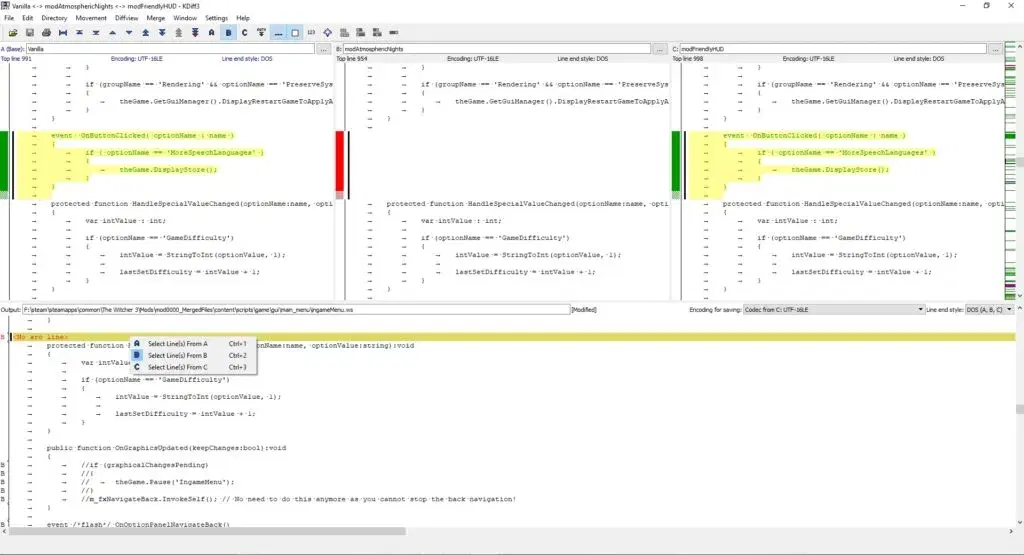Go to previous unsolved conflict icon
The width and height of the screenshot is (1024, 555).
point(178,32)
